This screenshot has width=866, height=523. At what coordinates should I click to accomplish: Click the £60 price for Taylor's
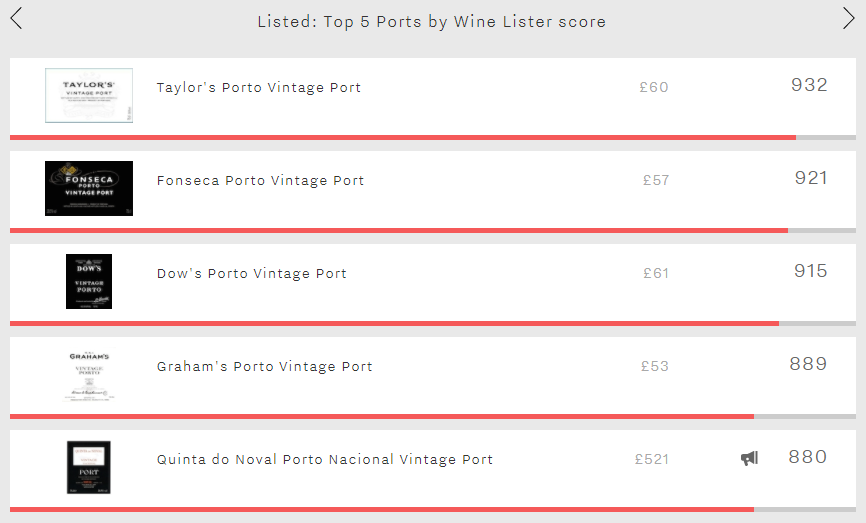tap(654, 87)
